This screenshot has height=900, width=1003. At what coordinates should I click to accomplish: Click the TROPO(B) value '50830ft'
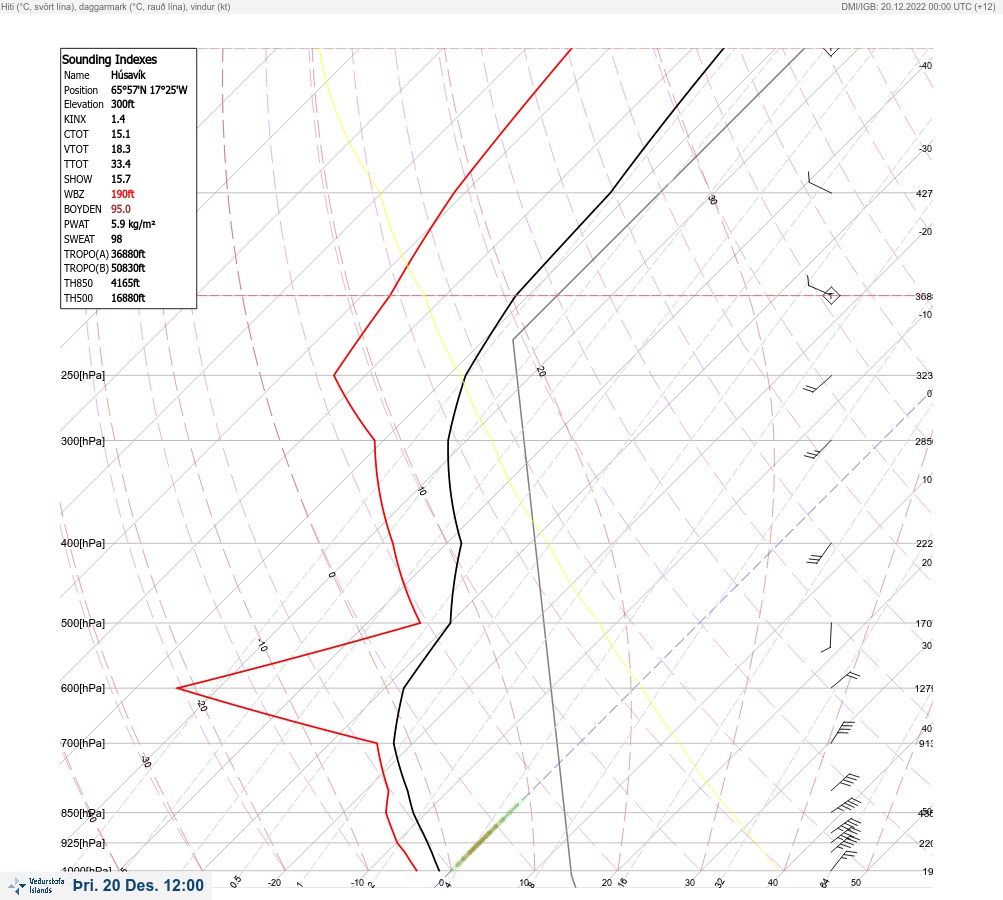128,268
